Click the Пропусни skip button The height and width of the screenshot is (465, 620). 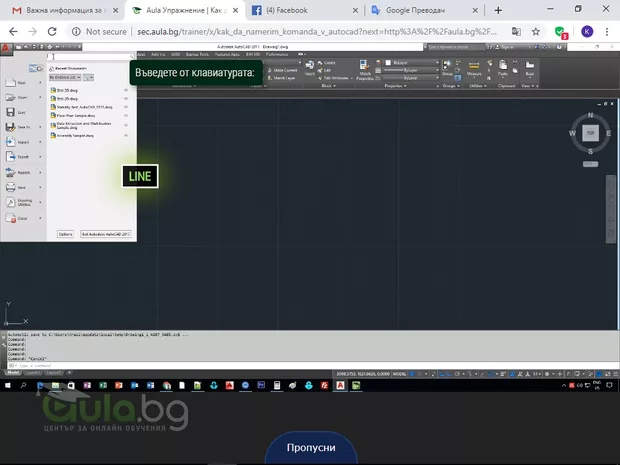click(311, 448)
